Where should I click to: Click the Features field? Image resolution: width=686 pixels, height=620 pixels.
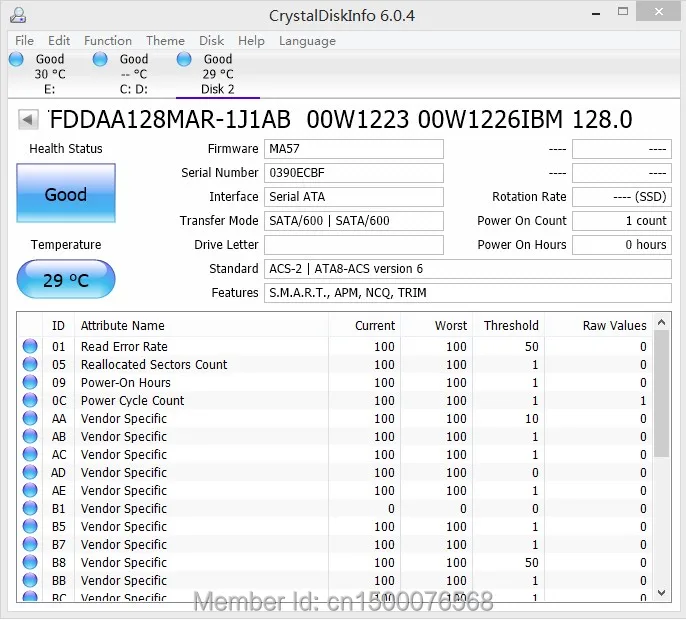[468, 293]
